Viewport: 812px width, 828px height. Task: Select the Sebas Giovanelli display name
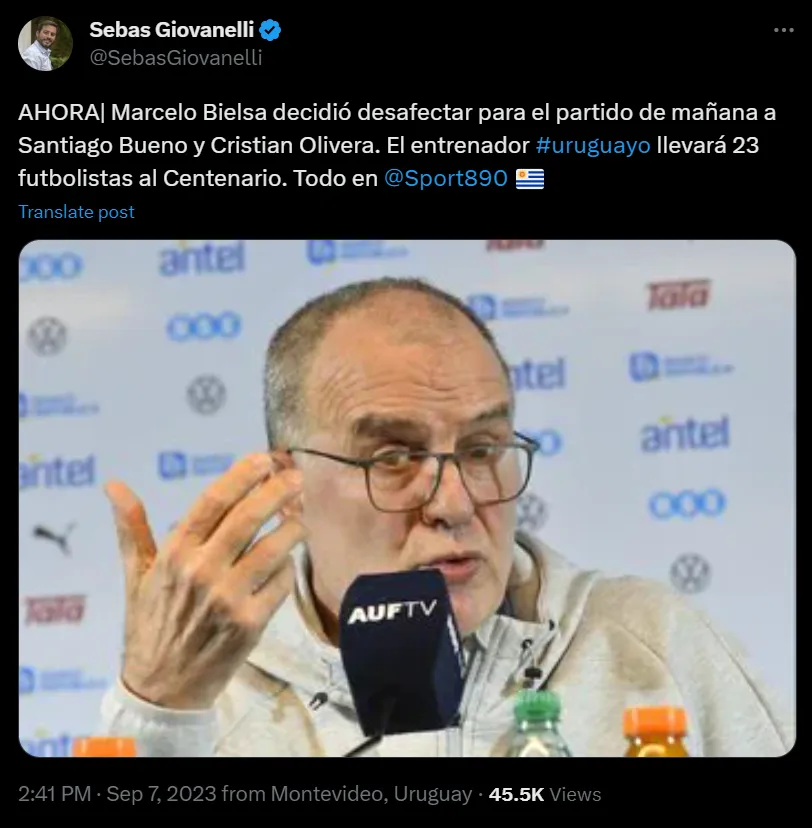(172, 30)
